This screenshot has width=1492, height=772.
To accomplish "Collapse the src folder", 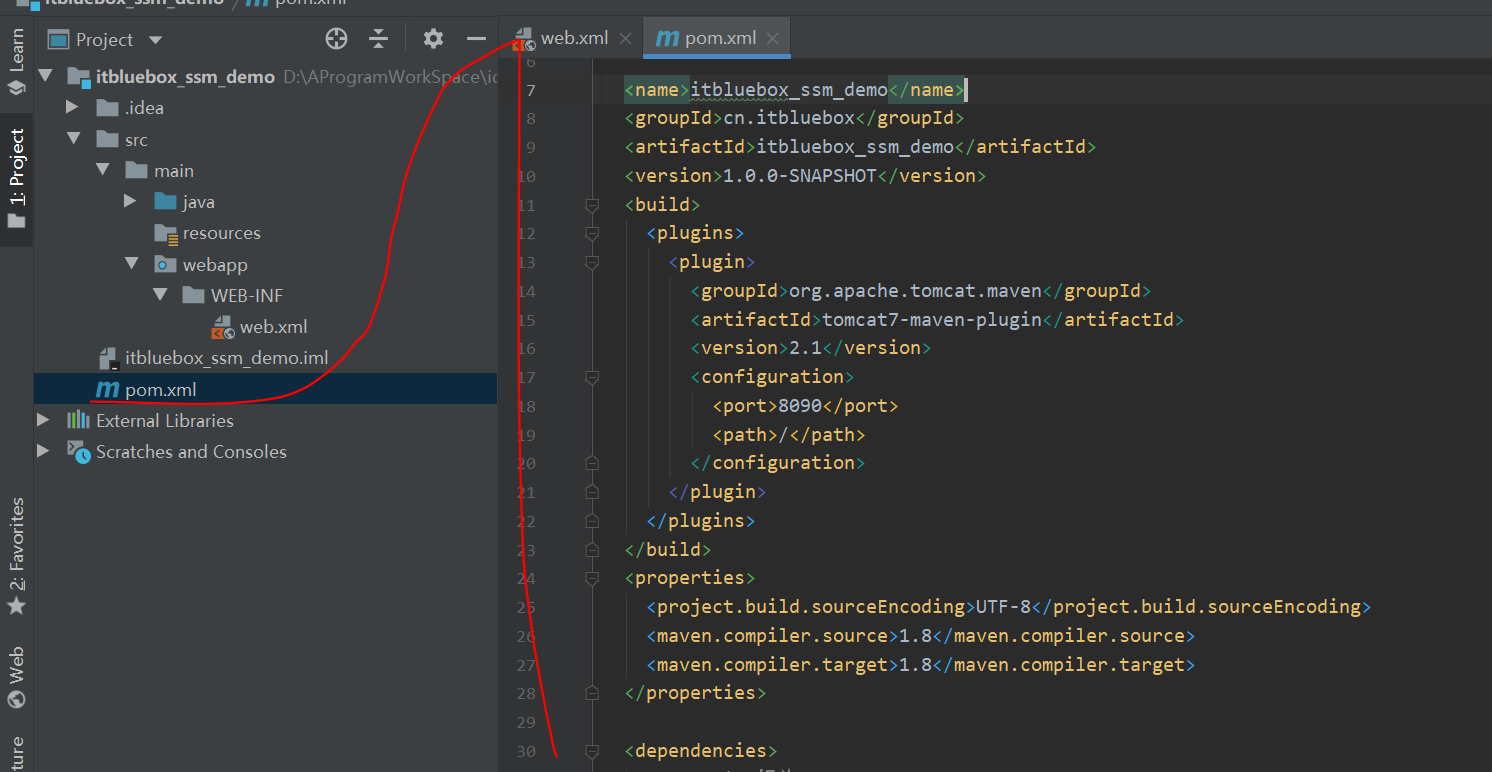I will tap(74, 139).
